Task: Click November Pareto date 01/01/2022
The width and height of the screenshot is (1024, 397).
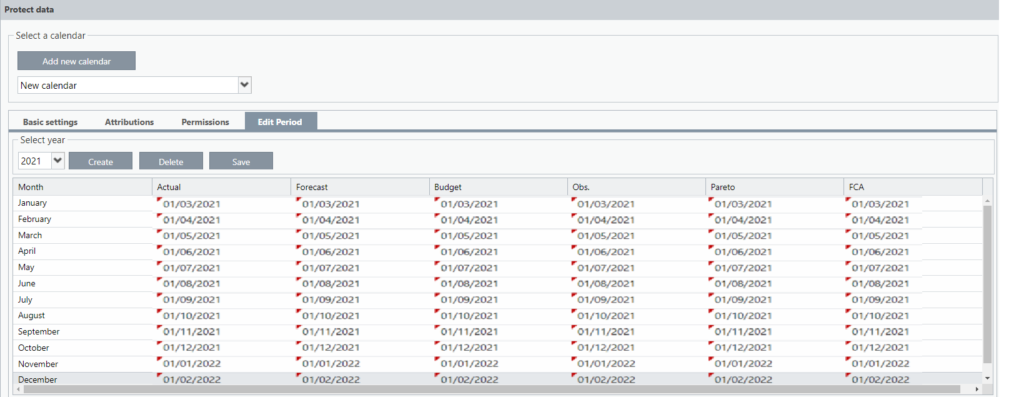Action: 743,364
